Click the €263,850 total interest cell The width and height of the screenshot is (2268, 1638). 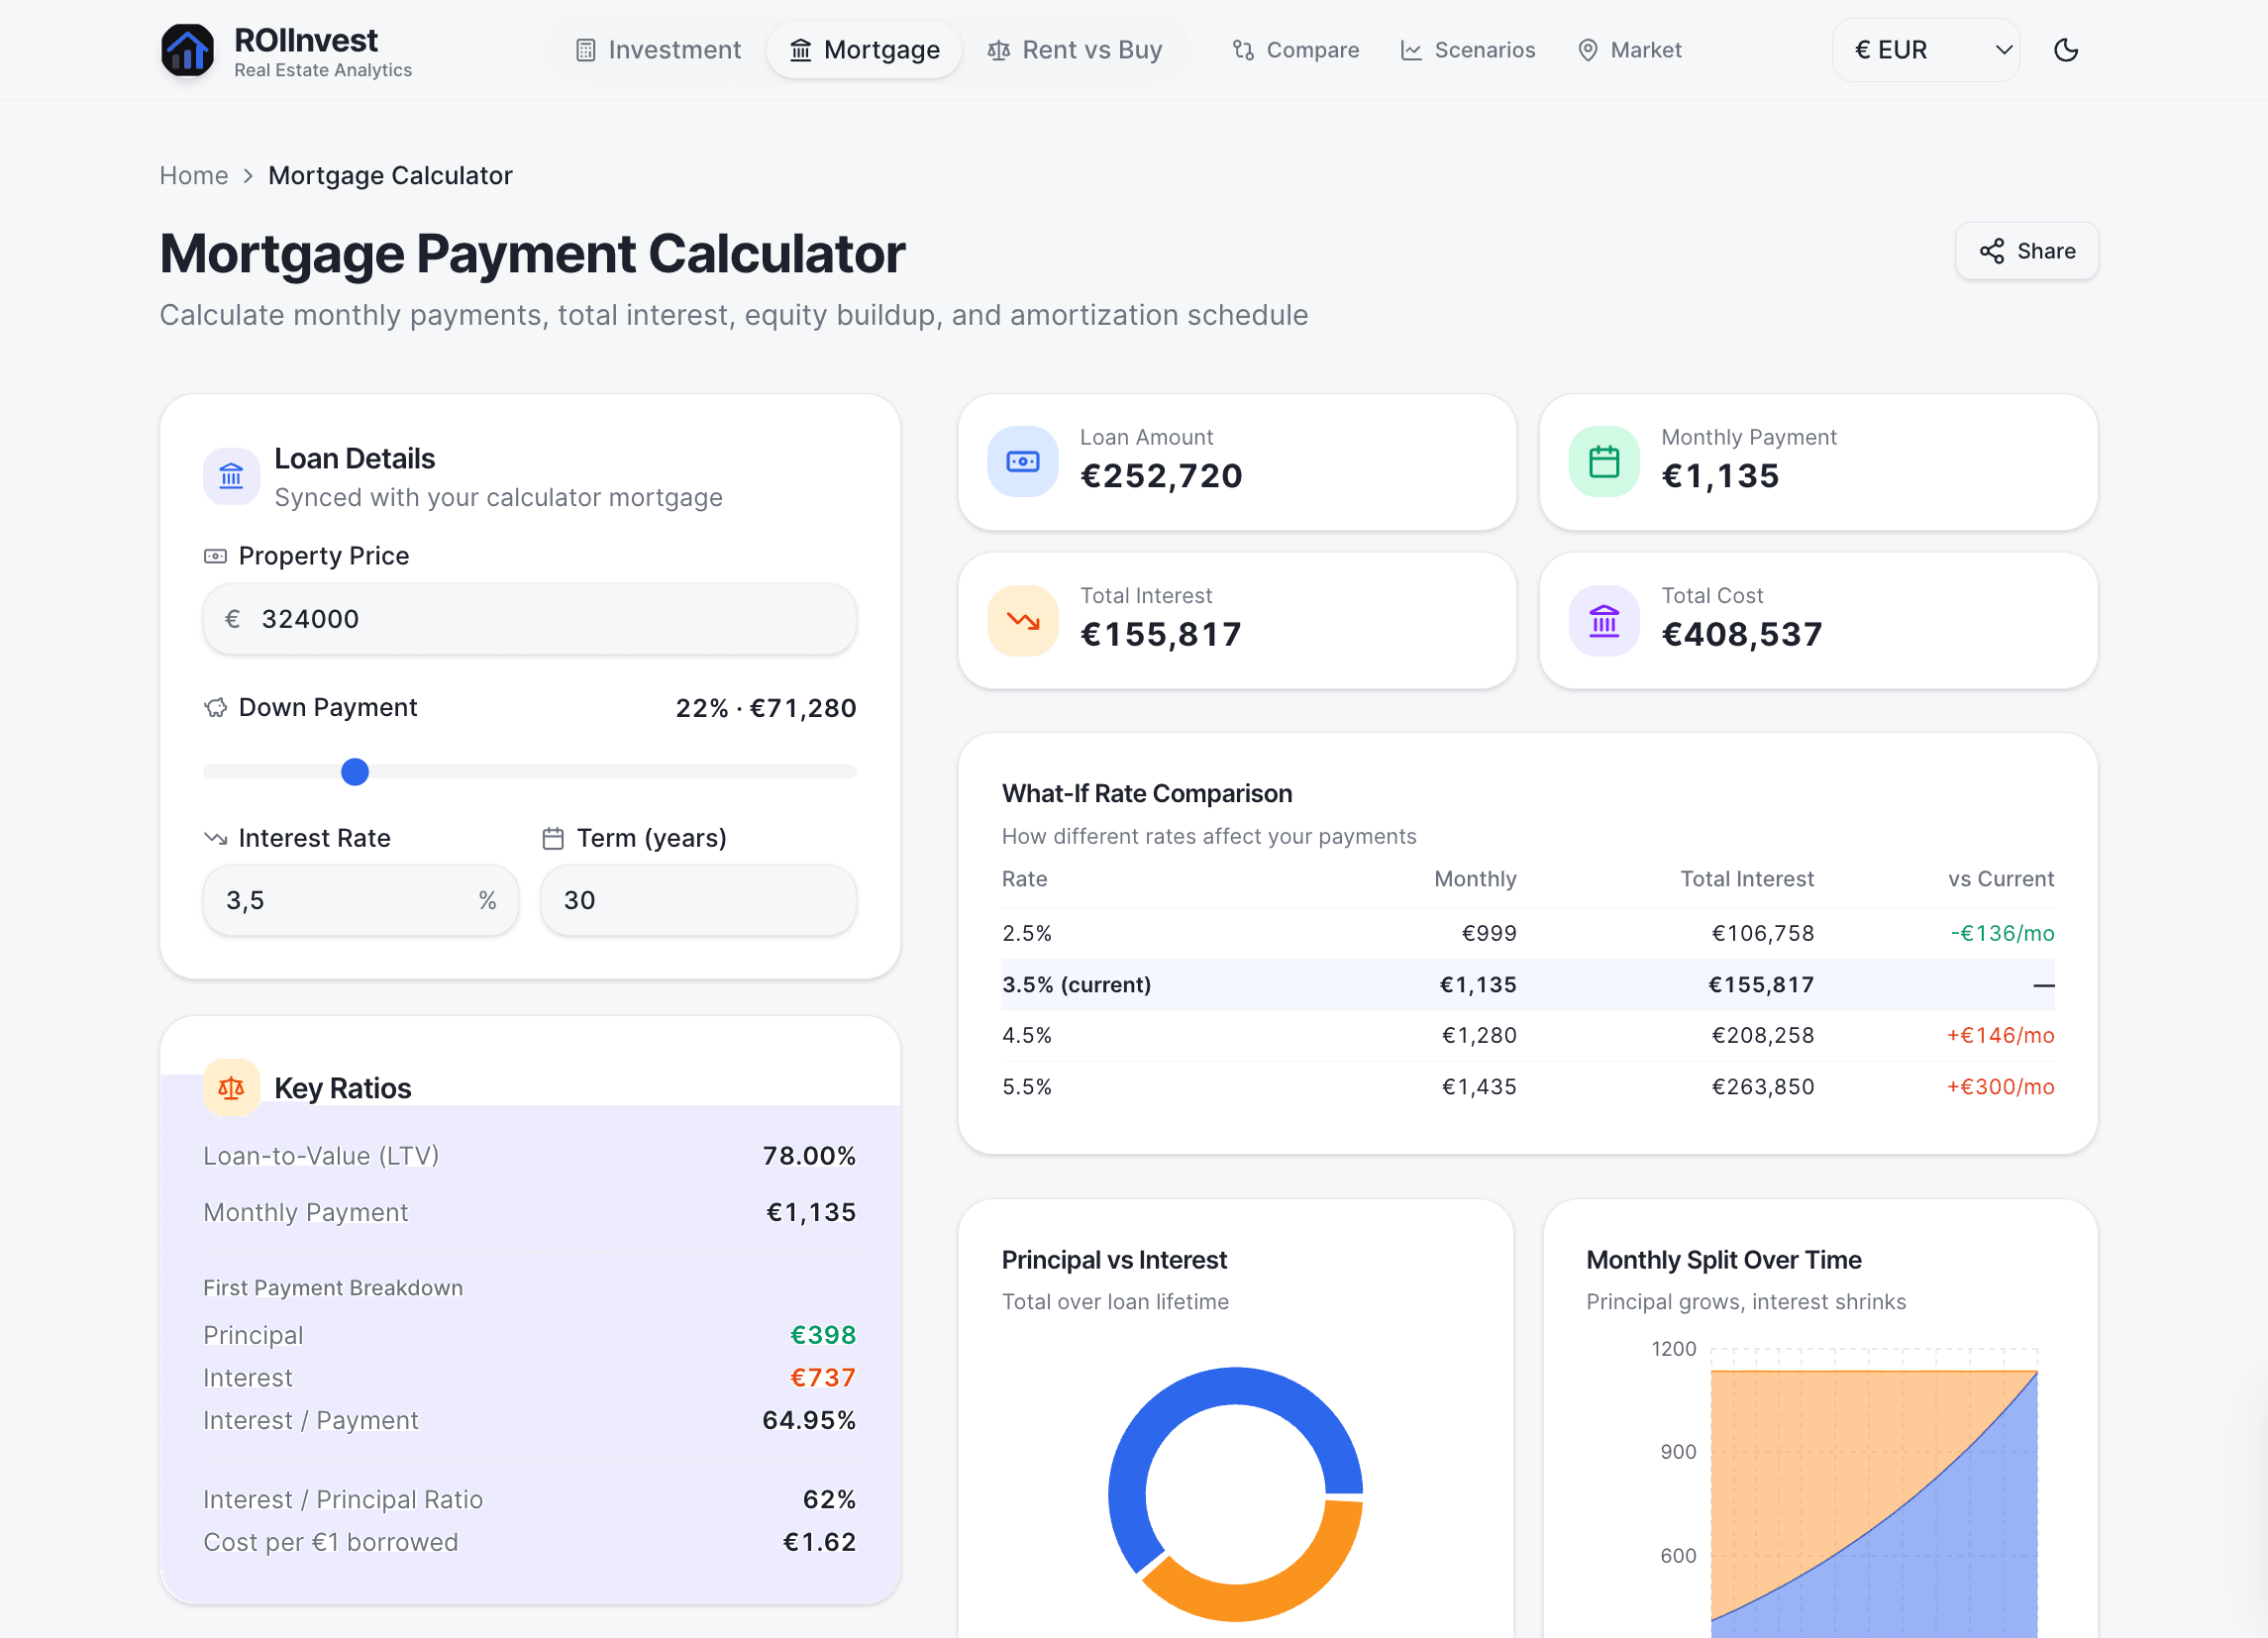1763,1087
